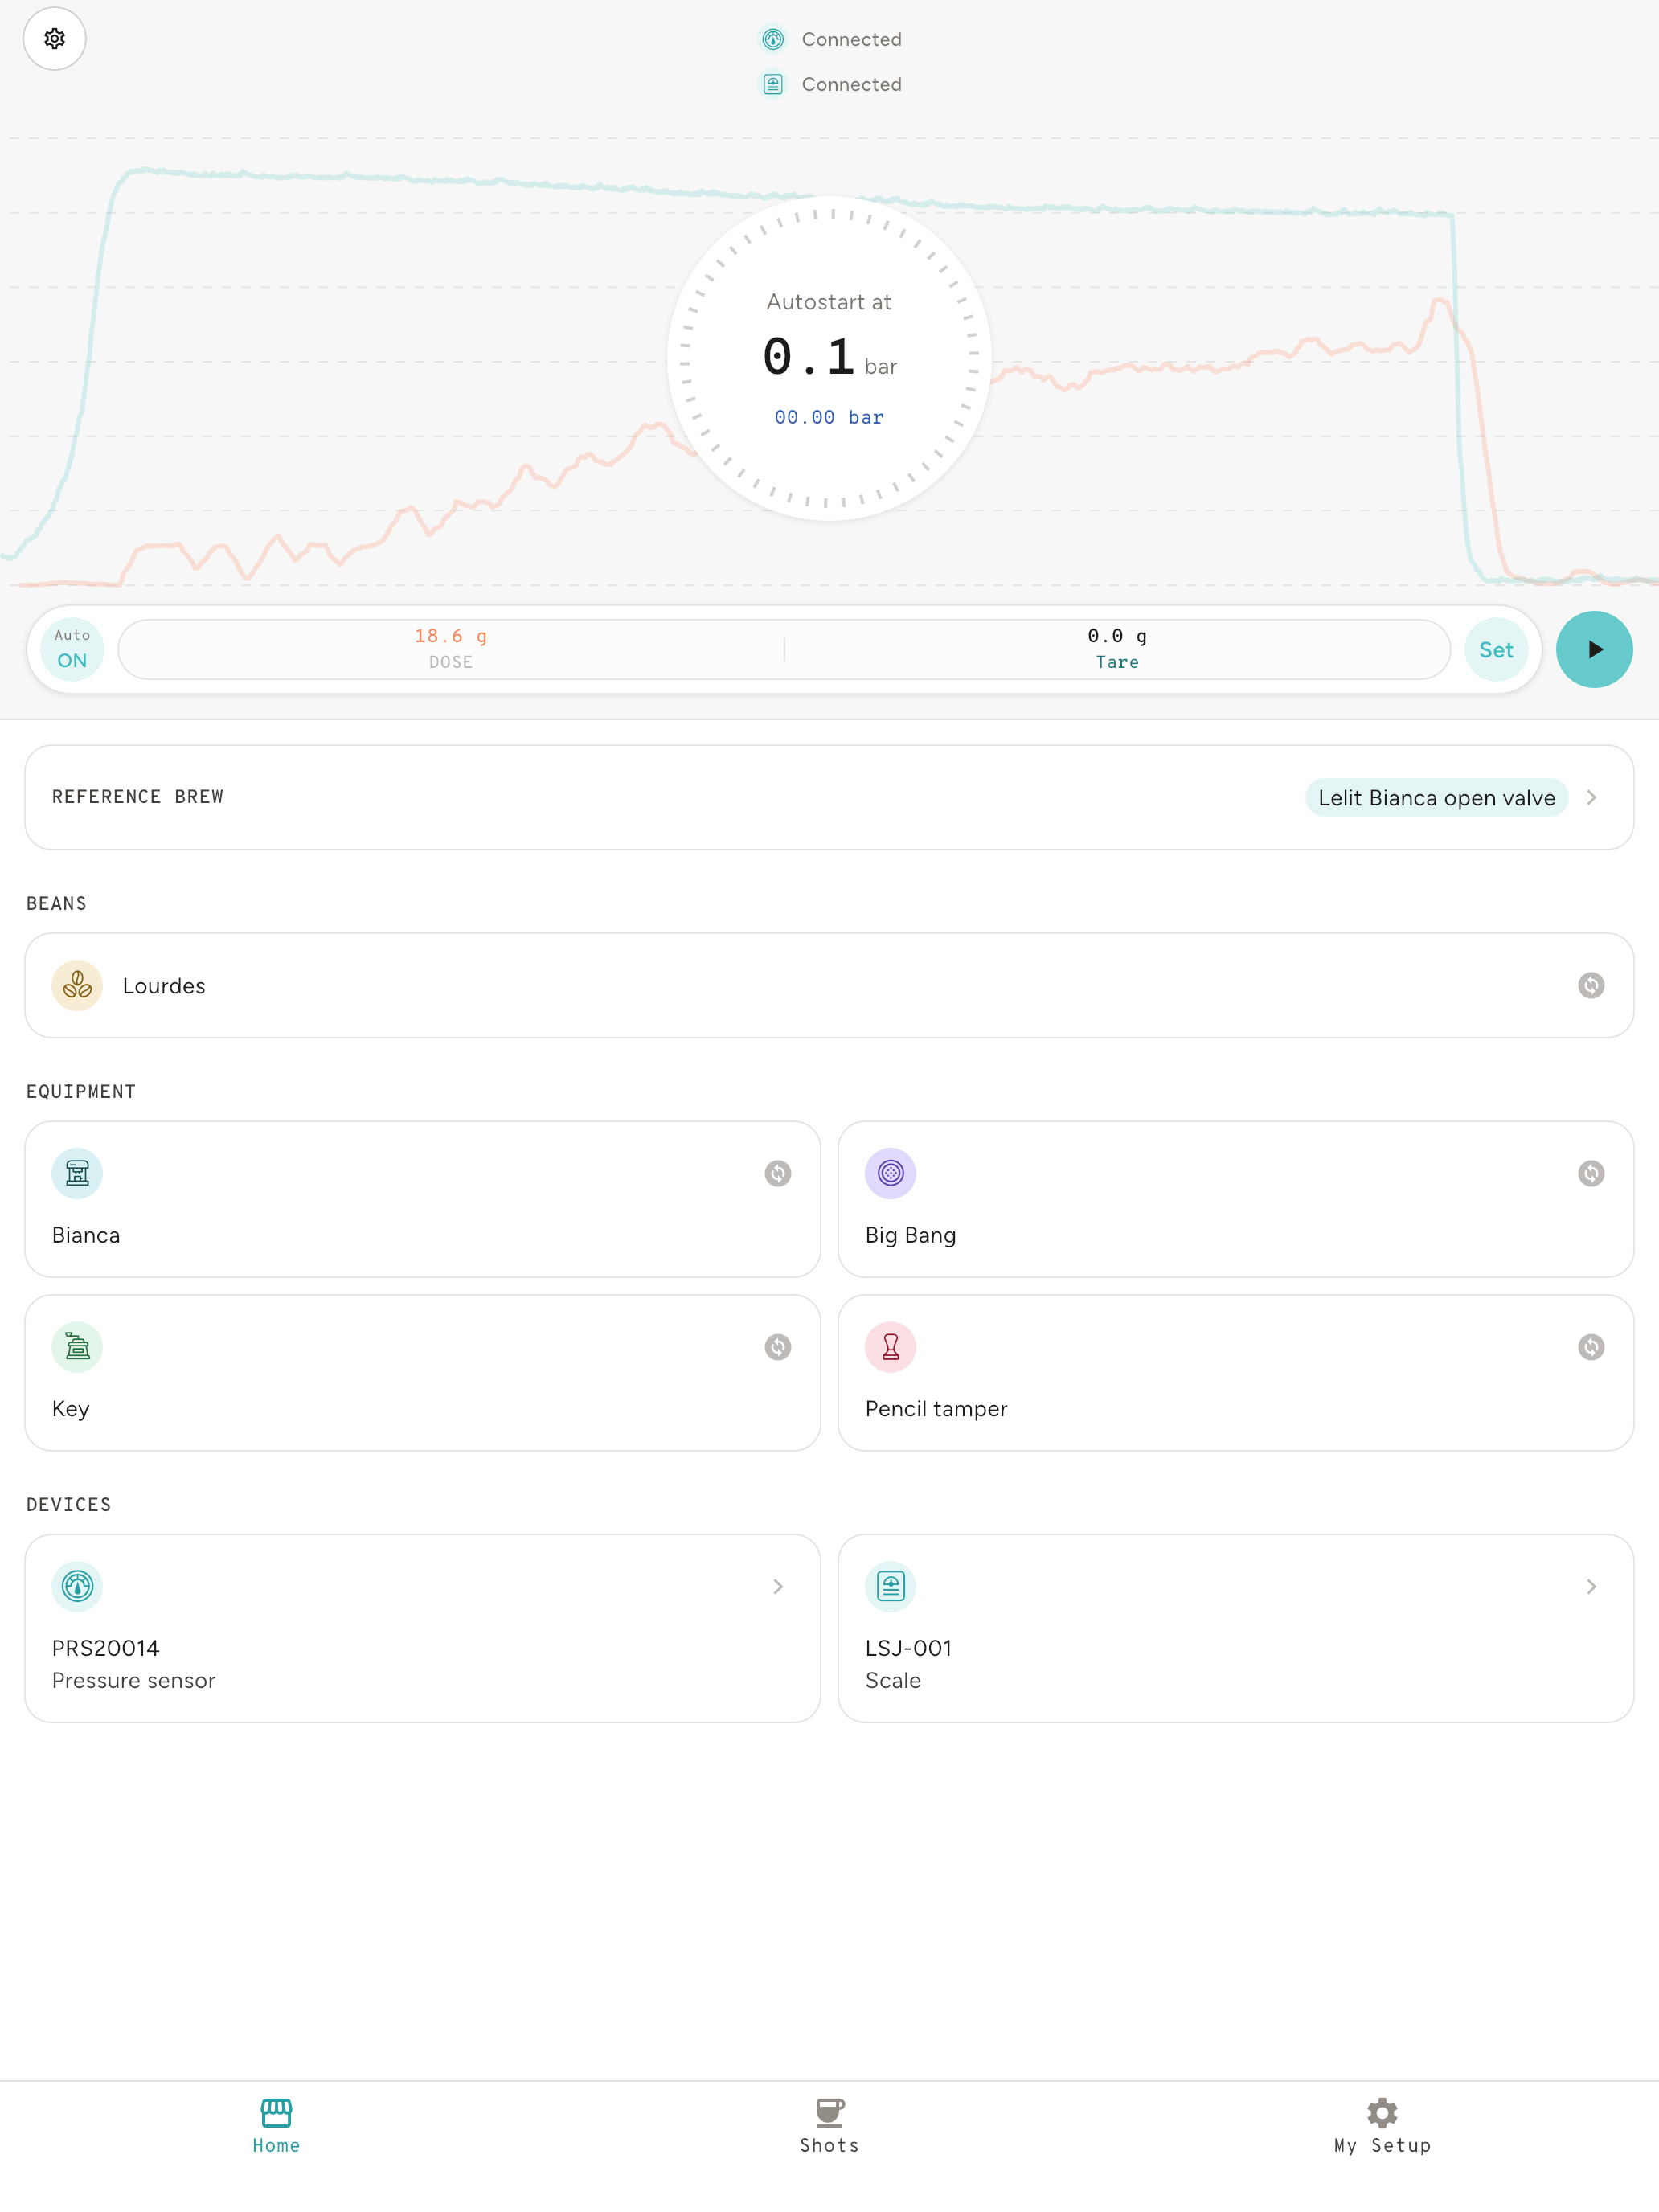1659x2212 pixels.
Task: Tare the scale reading 0.0 g
Action: pos(1117,649)
